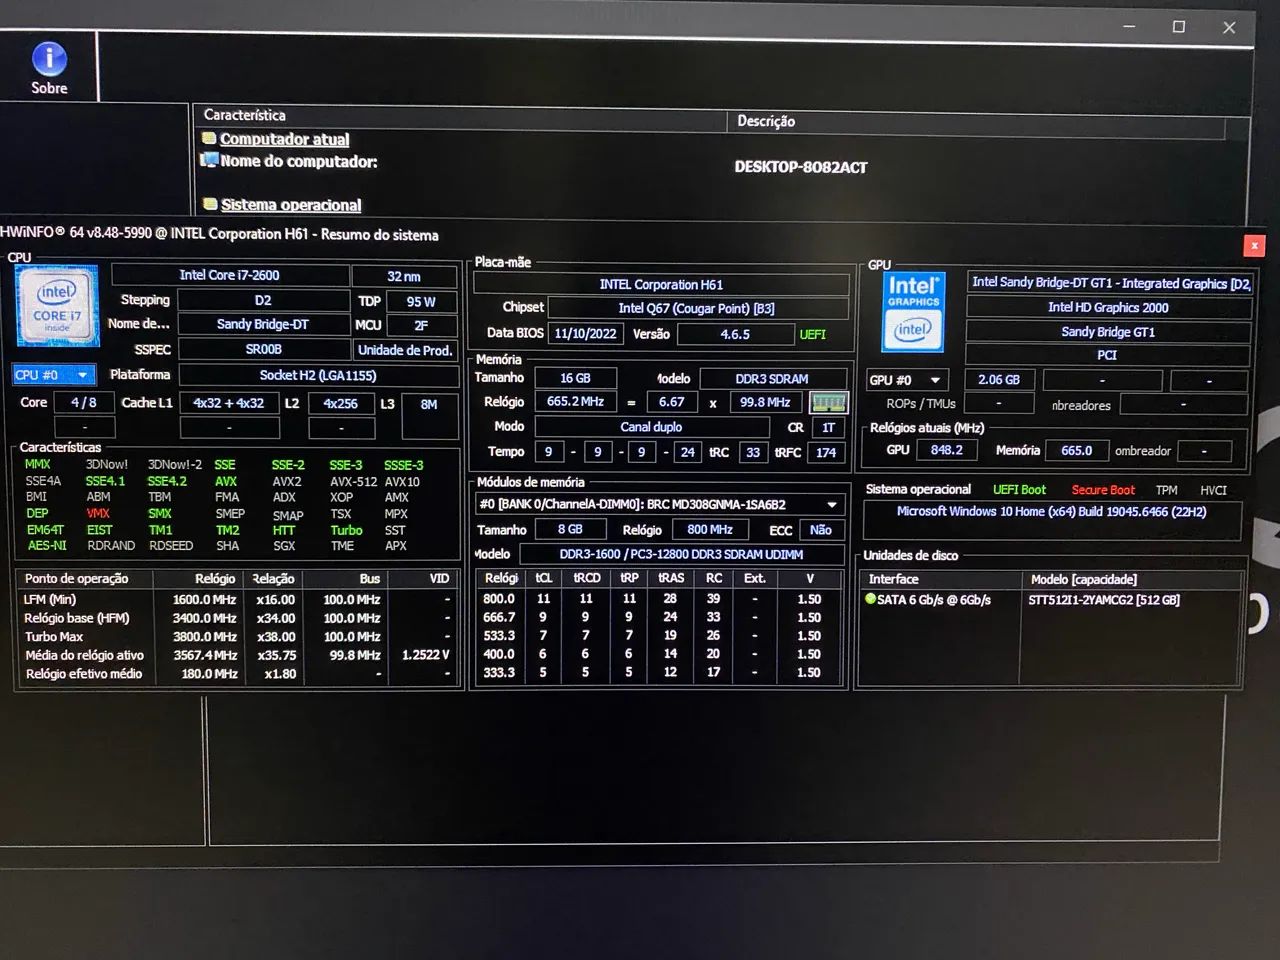
Task: Click the Intel Core i7 CPU logo
Action: point(57,306)
